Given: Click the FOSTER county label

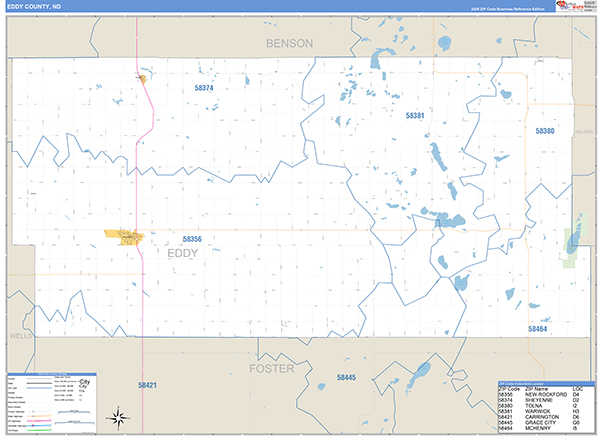Looking at the screenshot, I should coord(272,369).
